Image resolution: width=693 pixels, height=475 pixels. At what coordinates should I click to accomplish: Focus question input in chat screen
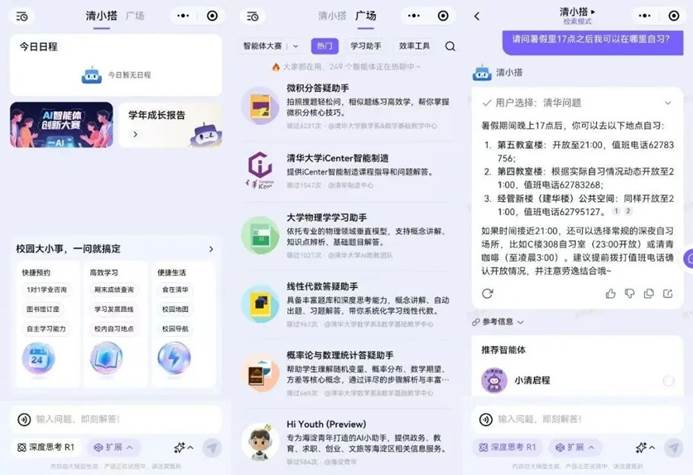[578, 419]
